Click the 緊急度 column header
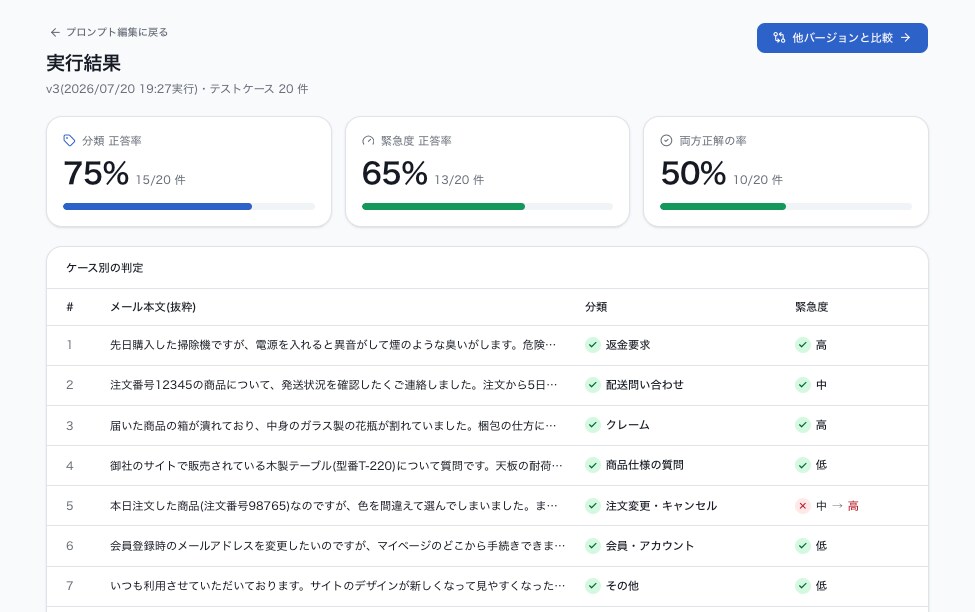975x612 pixels. pos(811,307)
